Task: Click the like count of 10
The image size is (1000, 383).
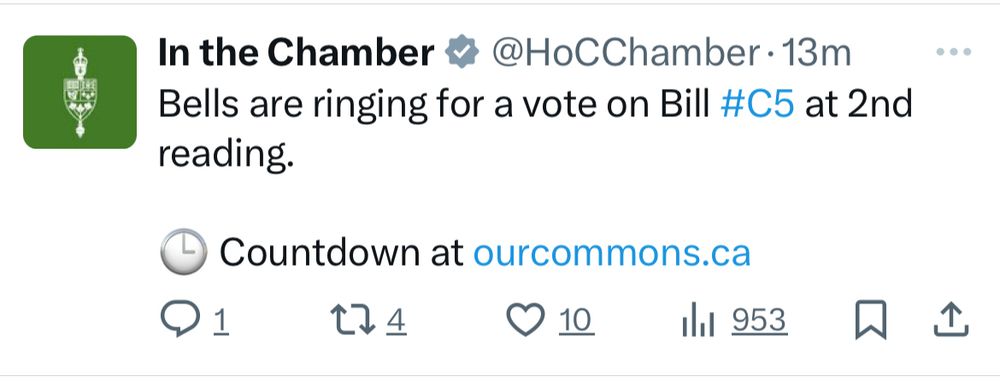Action: 577,321
